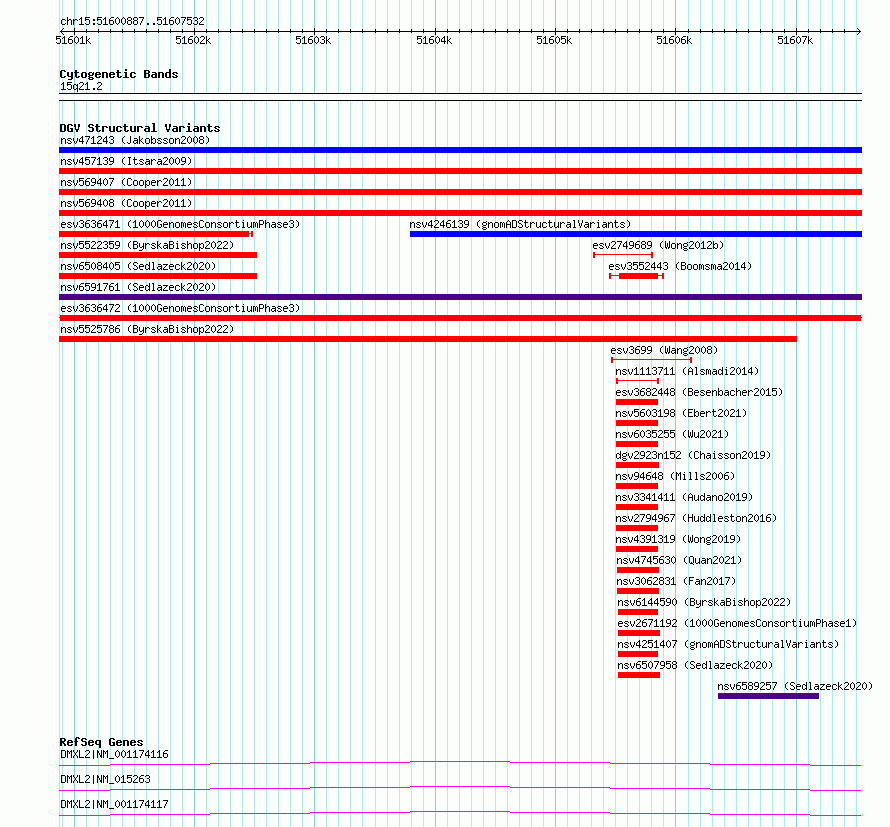Click the nsv1113711 (Alsmadi2014) label
Screen dimensions: 890x827
coord(687,371)
